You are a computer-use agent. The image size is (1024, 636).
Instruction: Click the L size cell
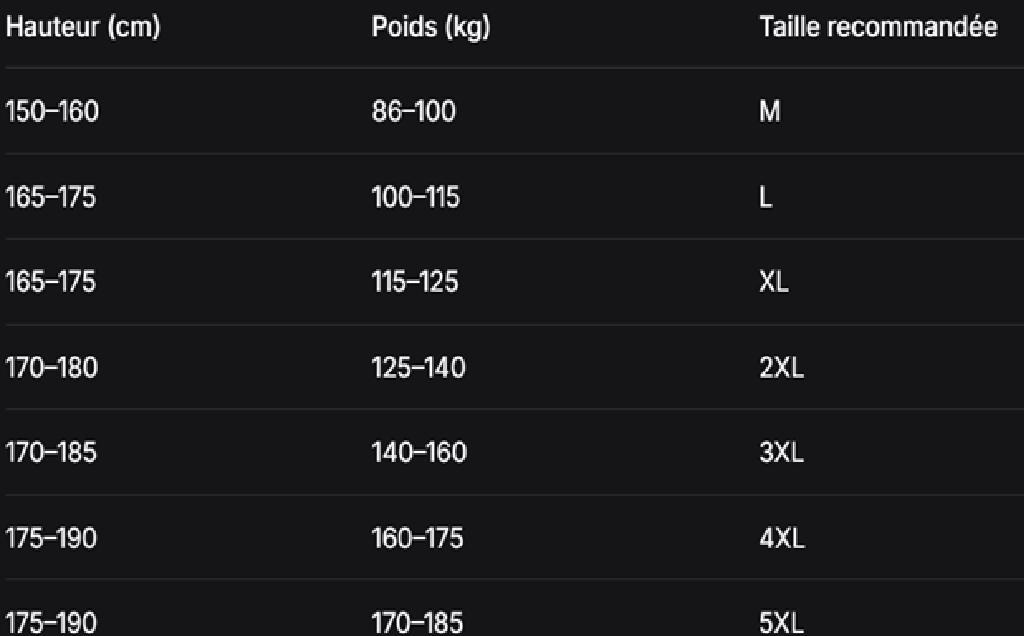point(766,197)
